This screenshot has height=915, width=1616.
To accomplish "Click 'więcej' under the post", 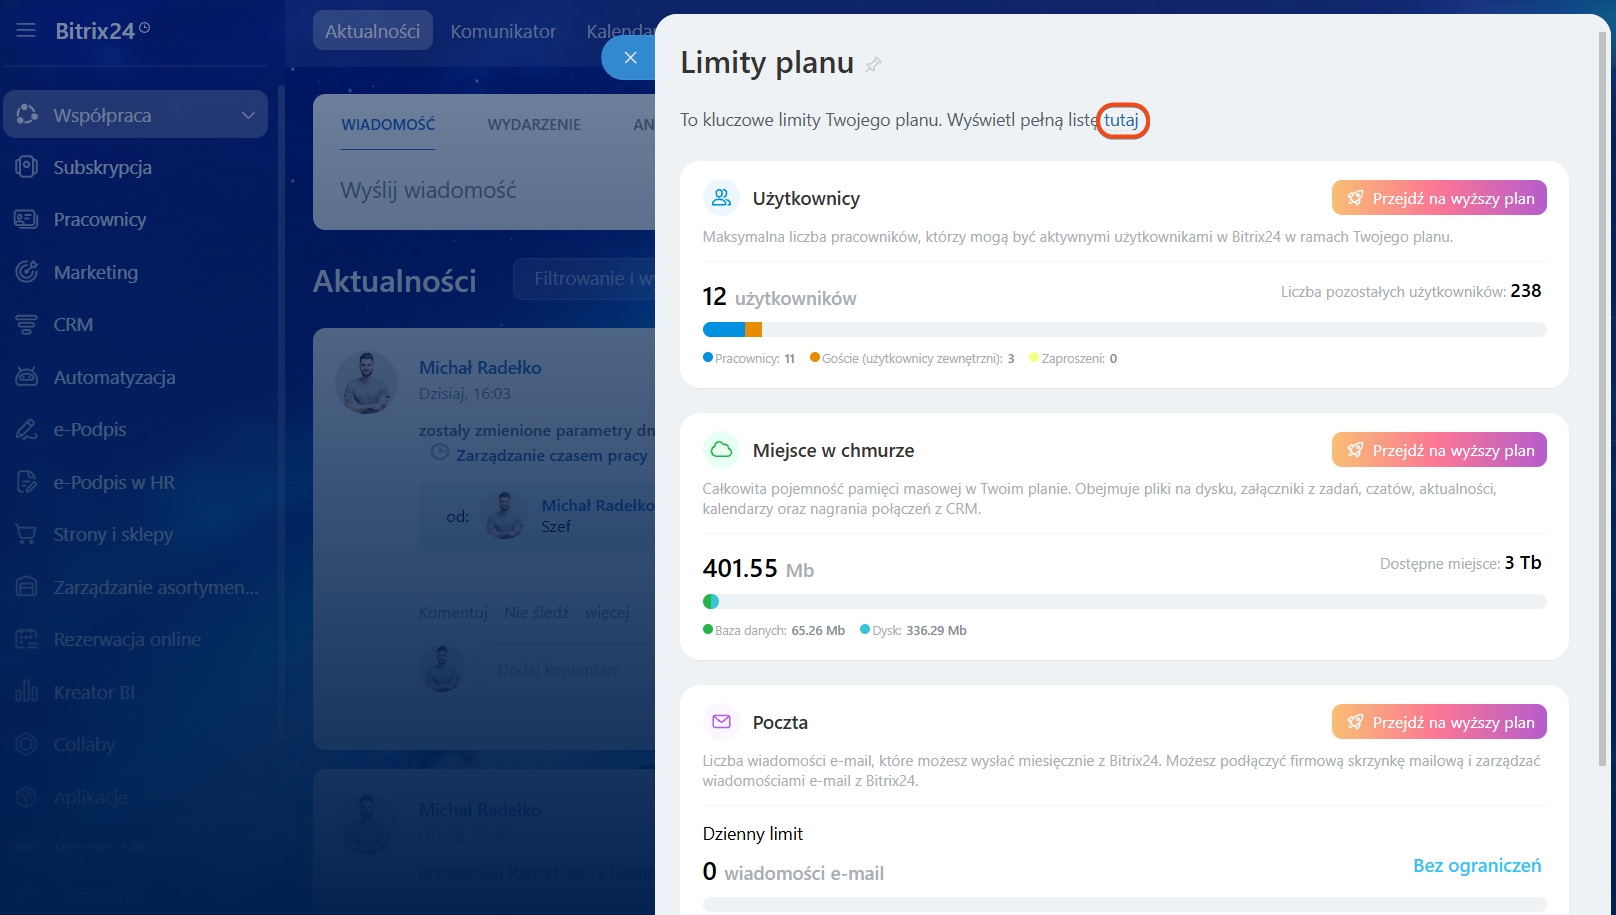I will 607,612.
